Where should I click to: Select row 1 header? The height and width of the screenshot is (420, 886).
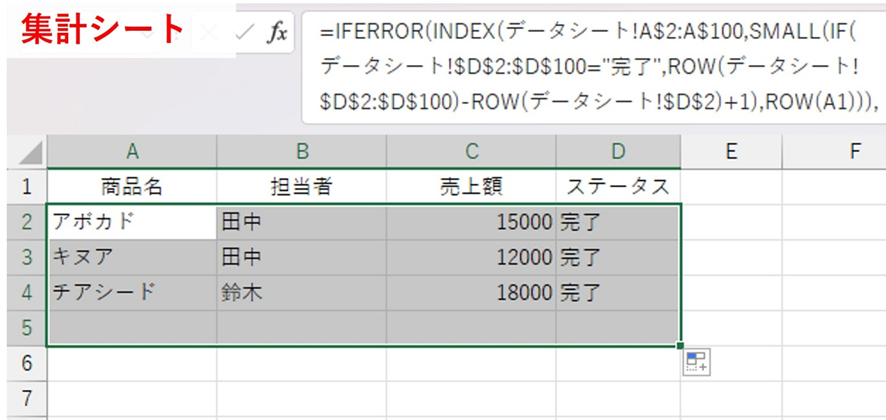click(26, 186)
